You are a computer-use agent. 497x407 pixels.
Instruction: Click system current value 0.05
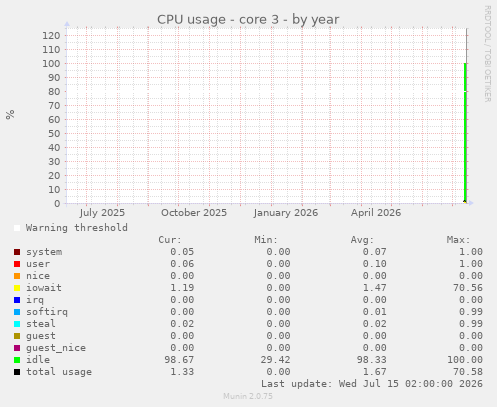click(182, 252)
